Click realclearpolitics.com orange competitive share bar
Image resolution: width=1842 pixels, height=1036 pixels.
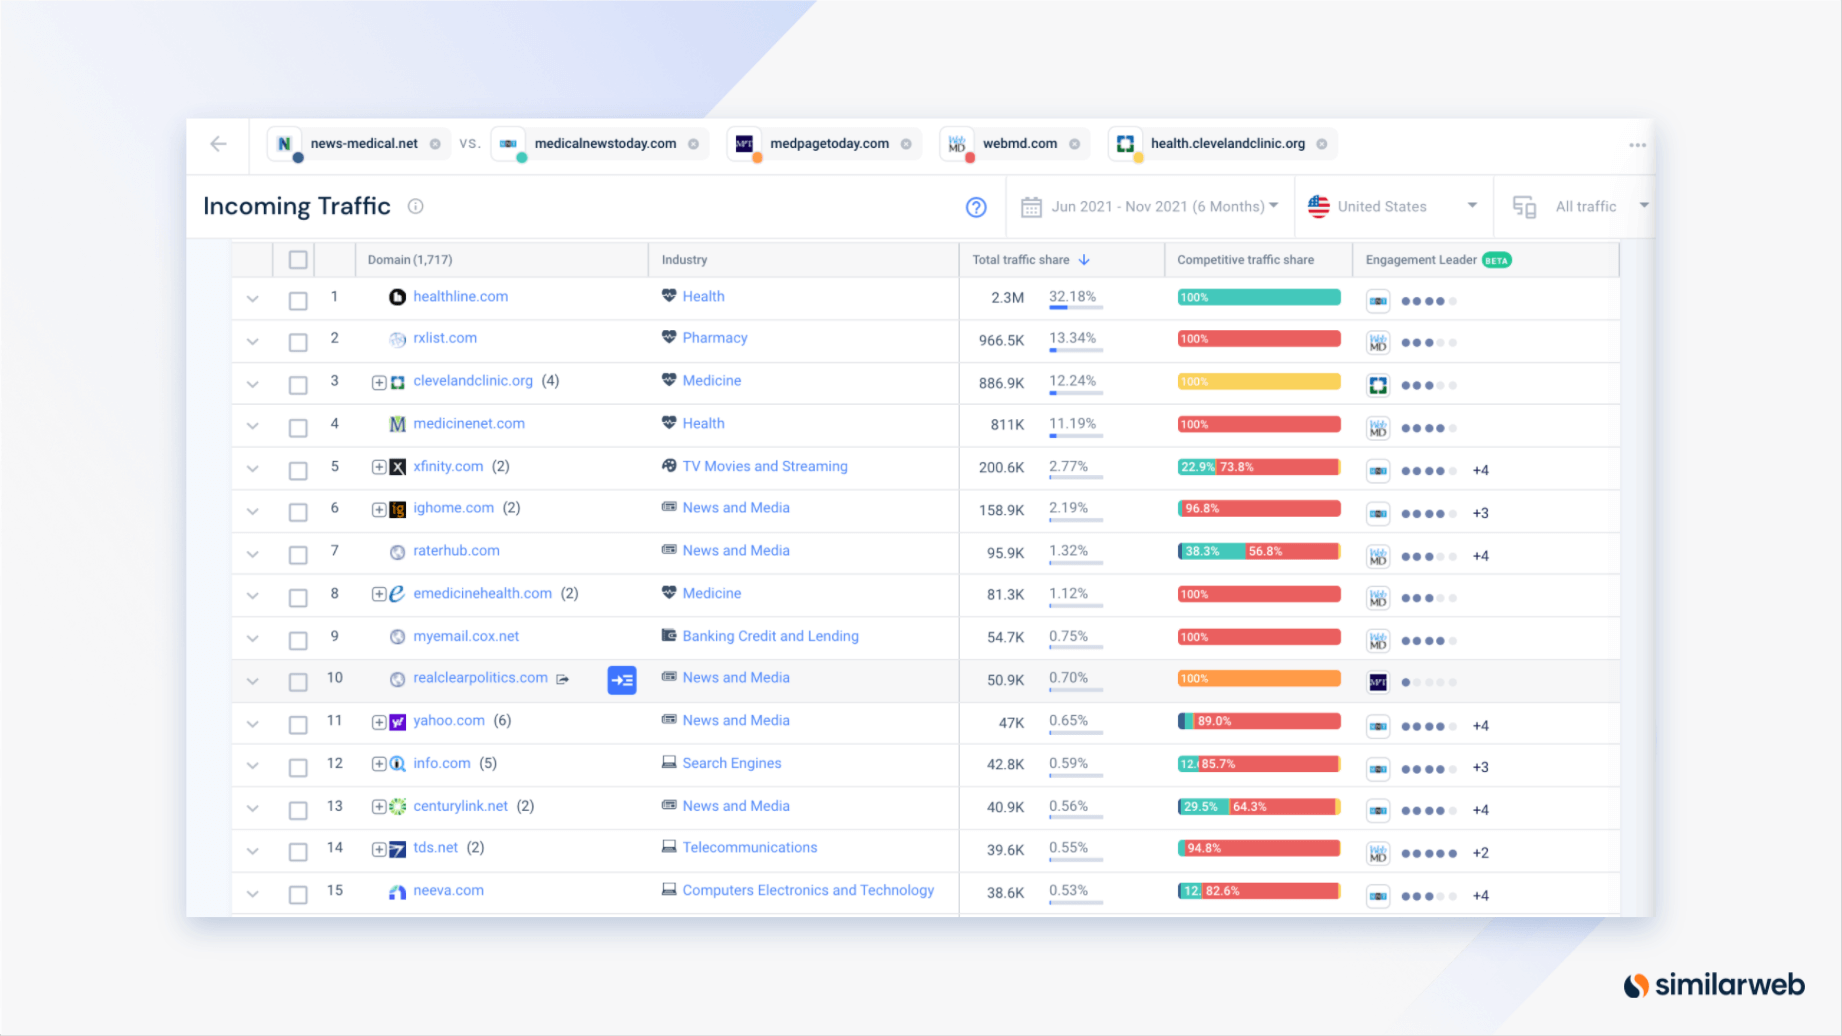click(1259, 679)
